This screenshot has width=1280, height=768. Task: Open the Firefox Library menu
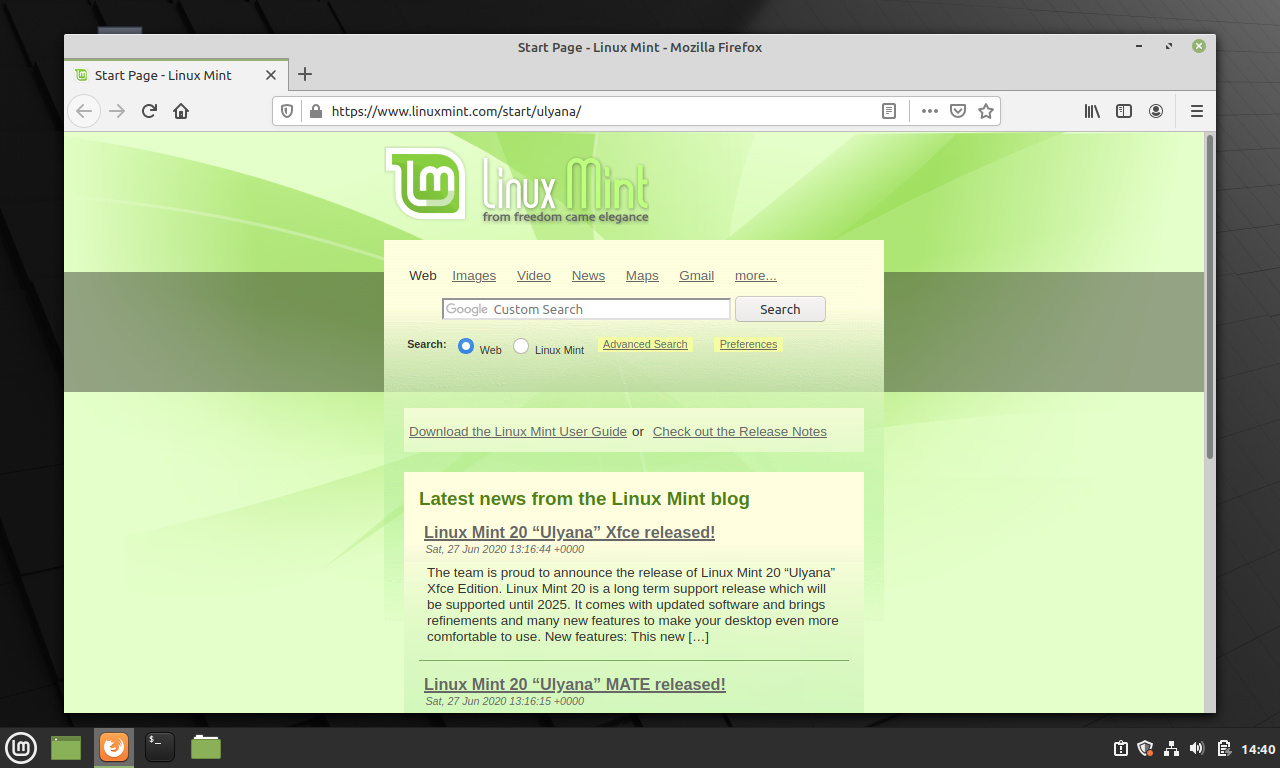pyautogui.click(x=1092, y=111)
